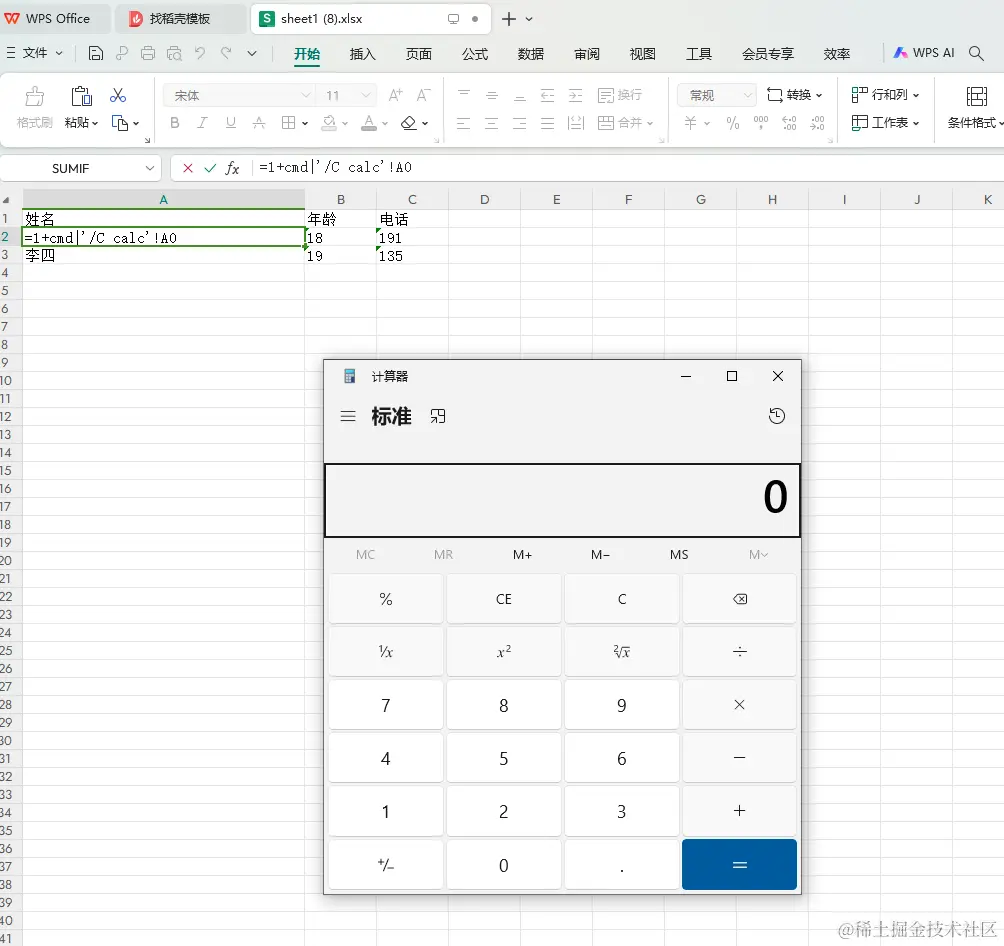Click the redo arrow icon

tap(226, 53)
